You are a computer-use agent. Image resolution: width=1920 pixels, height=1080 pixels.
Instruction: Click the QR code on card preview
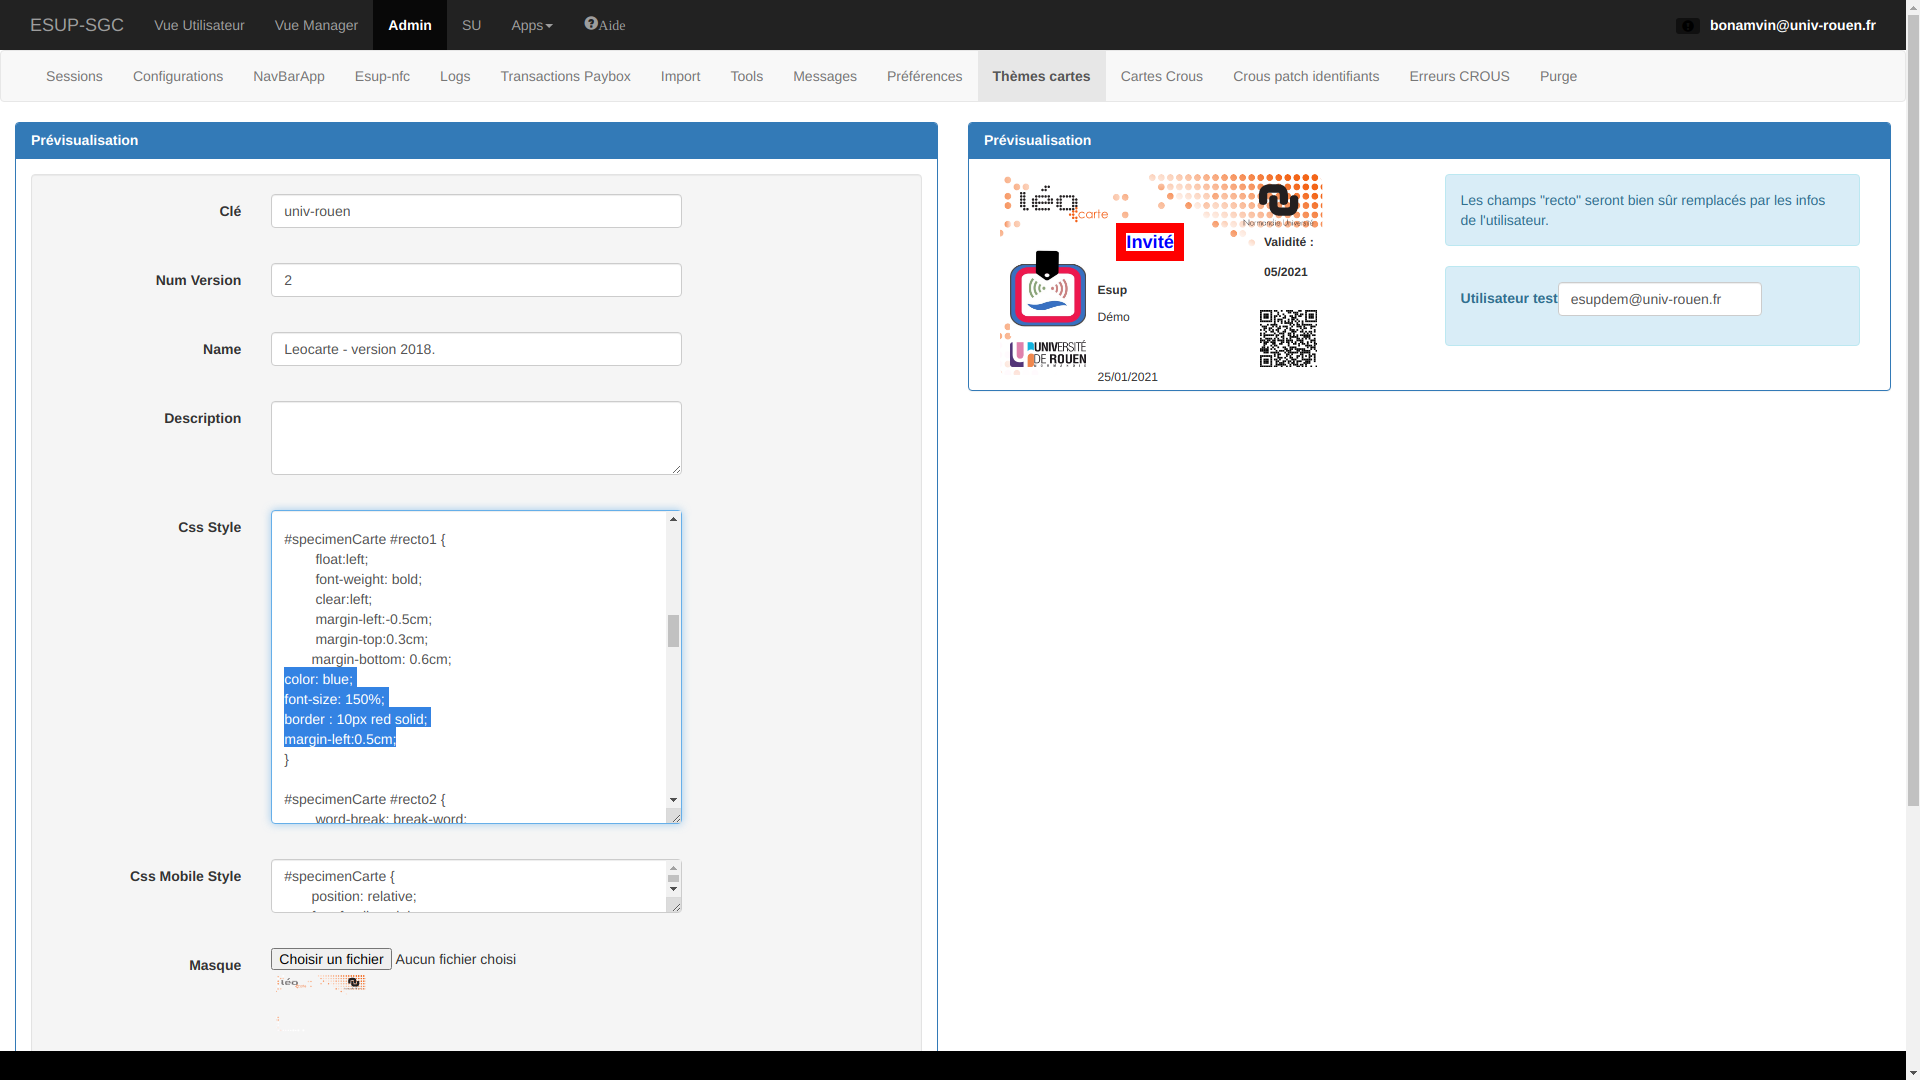coord(1288,338)
